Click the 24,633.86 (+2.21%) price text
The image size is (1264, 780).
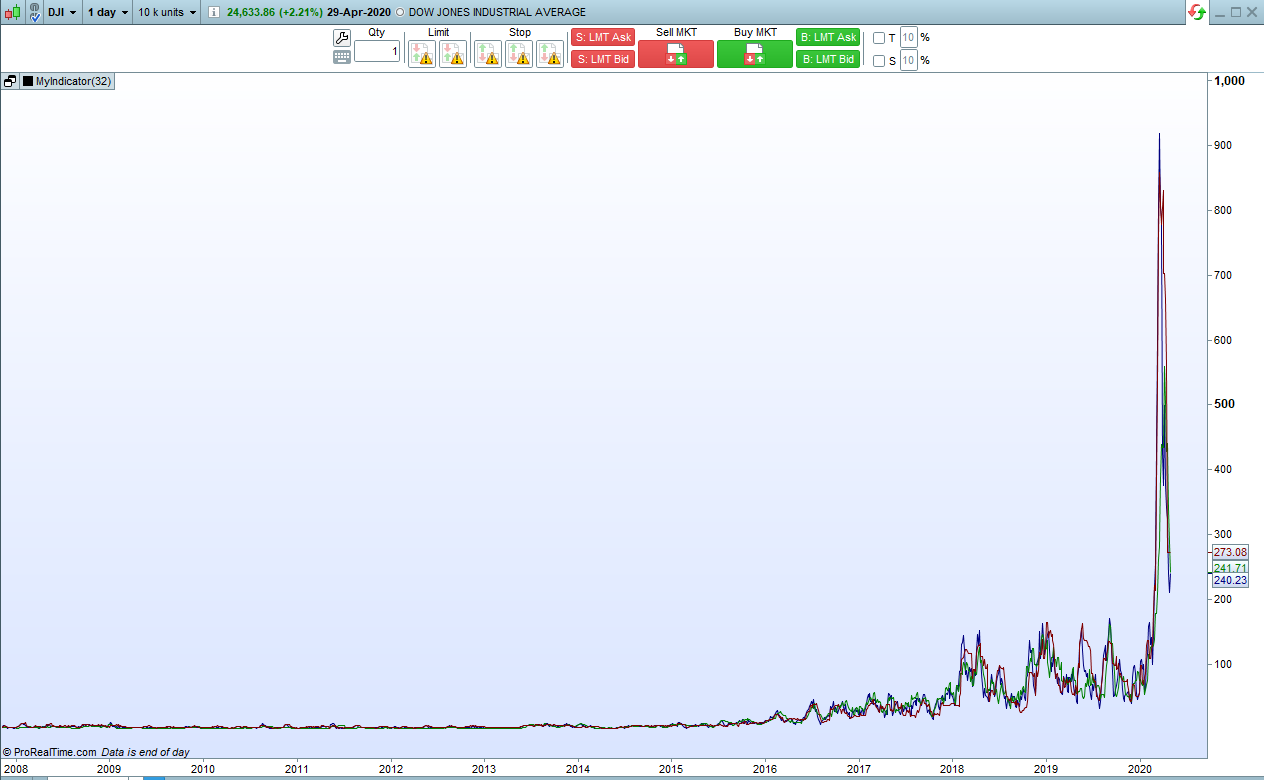(x=275, y=12)
